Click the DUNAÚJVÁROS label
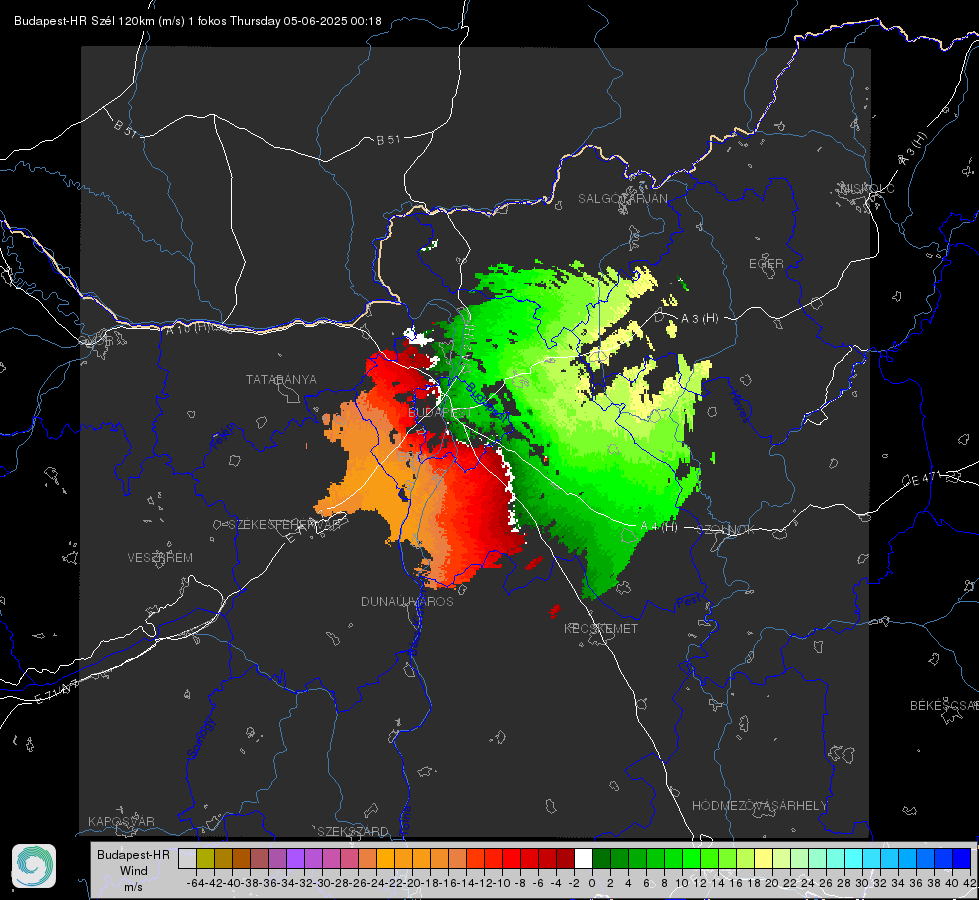Screen dimensions: 979x900 (407, 601)
